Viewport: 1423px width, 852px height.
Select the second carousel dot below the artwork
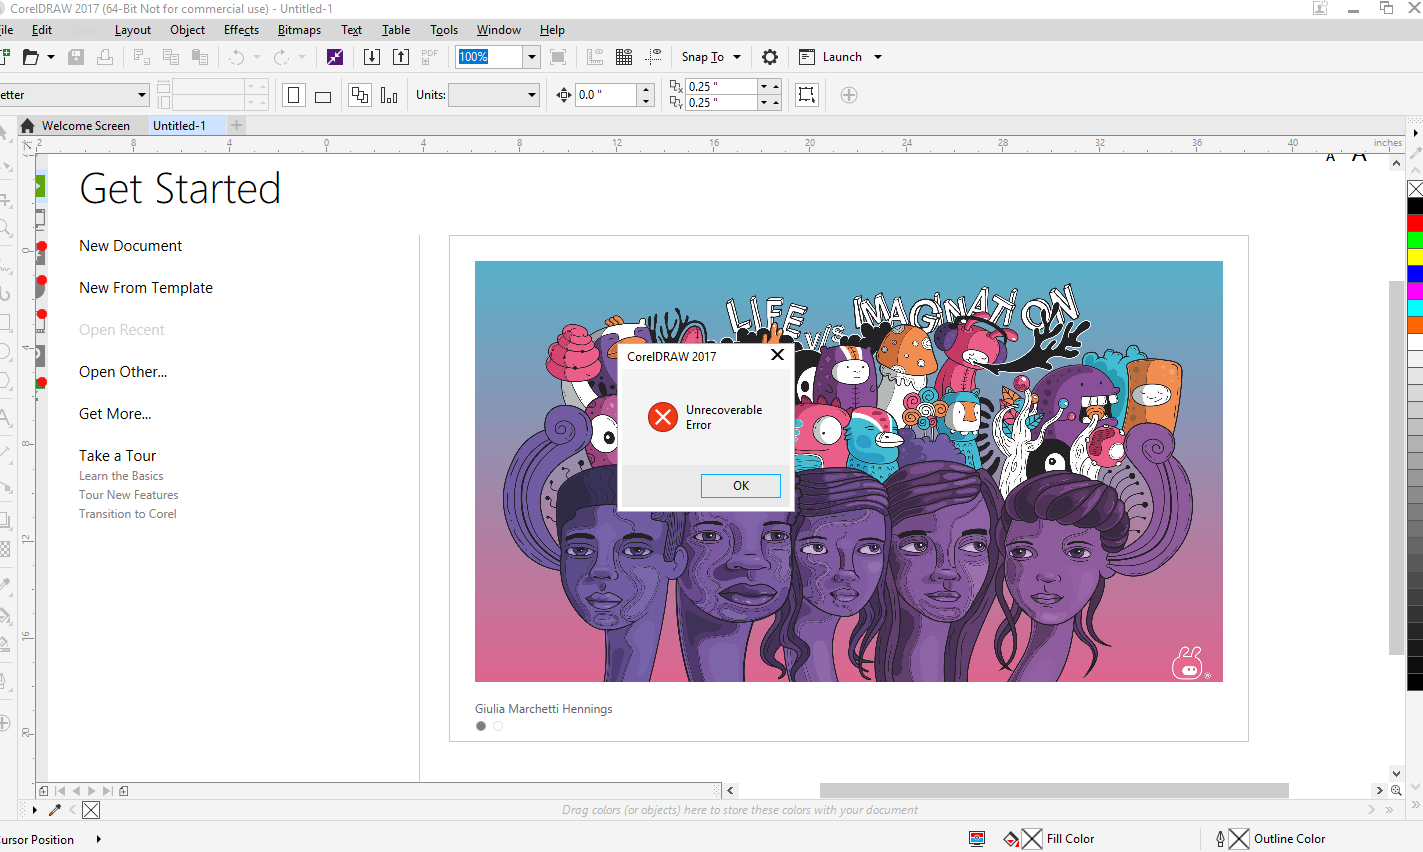pyautogui.click(x=498, y=726)
